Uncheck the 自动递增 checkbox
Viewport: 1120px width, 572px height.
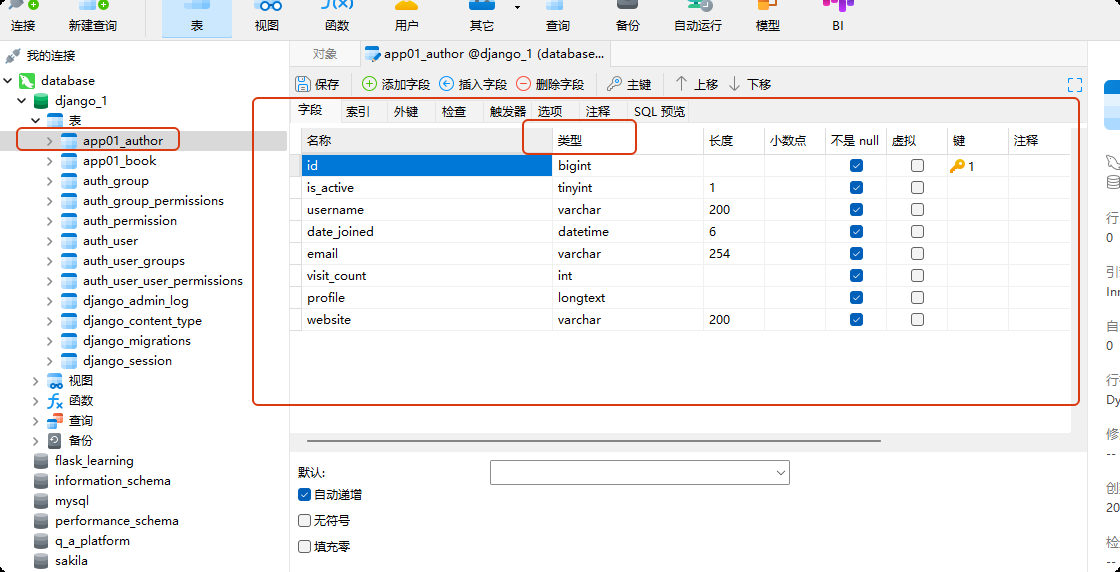pos(304,495)
